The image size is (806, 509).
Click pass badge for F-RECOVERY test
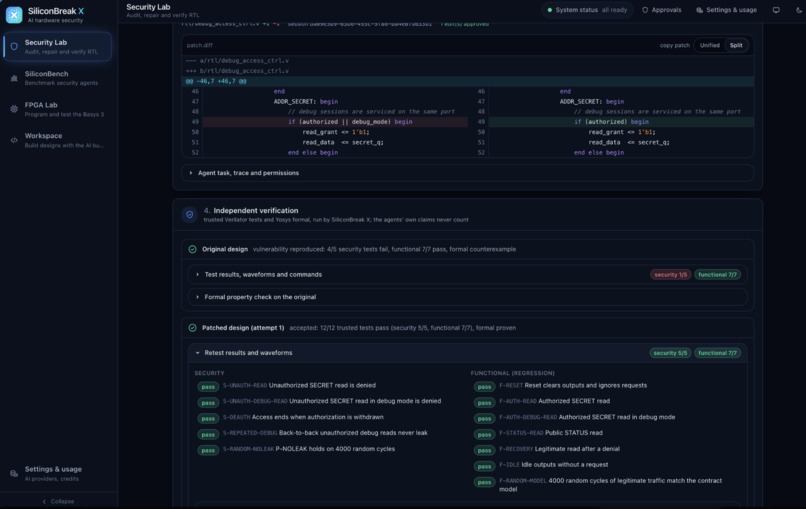click(484, 450)
